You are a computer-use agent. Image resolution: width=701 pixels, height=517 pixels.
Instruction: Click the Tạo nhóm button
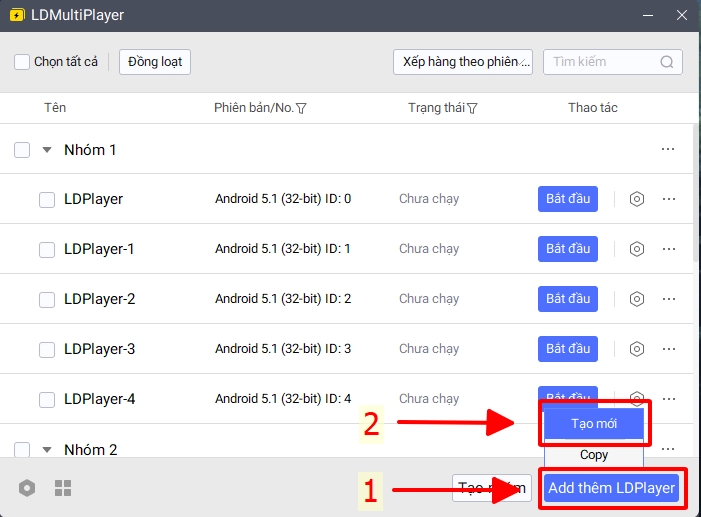[492, 488]
